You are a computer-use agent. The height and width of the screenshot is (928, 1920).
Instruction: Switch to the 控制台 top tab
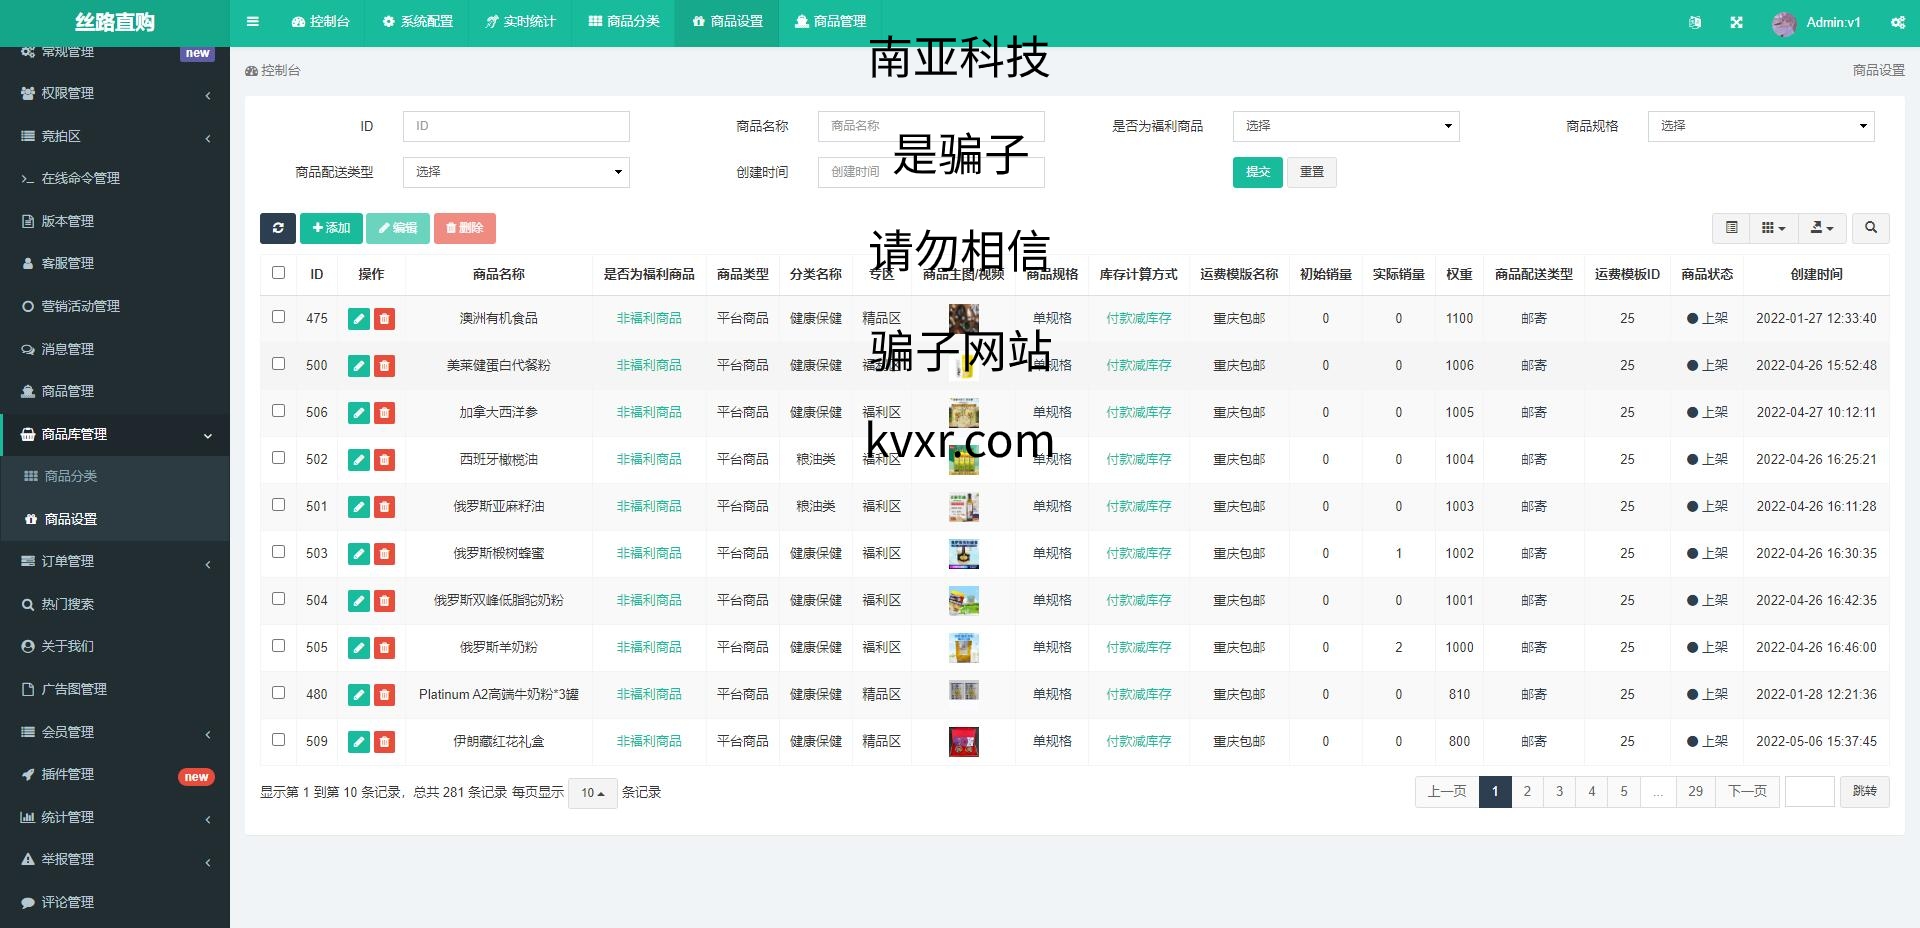[320, 21]
